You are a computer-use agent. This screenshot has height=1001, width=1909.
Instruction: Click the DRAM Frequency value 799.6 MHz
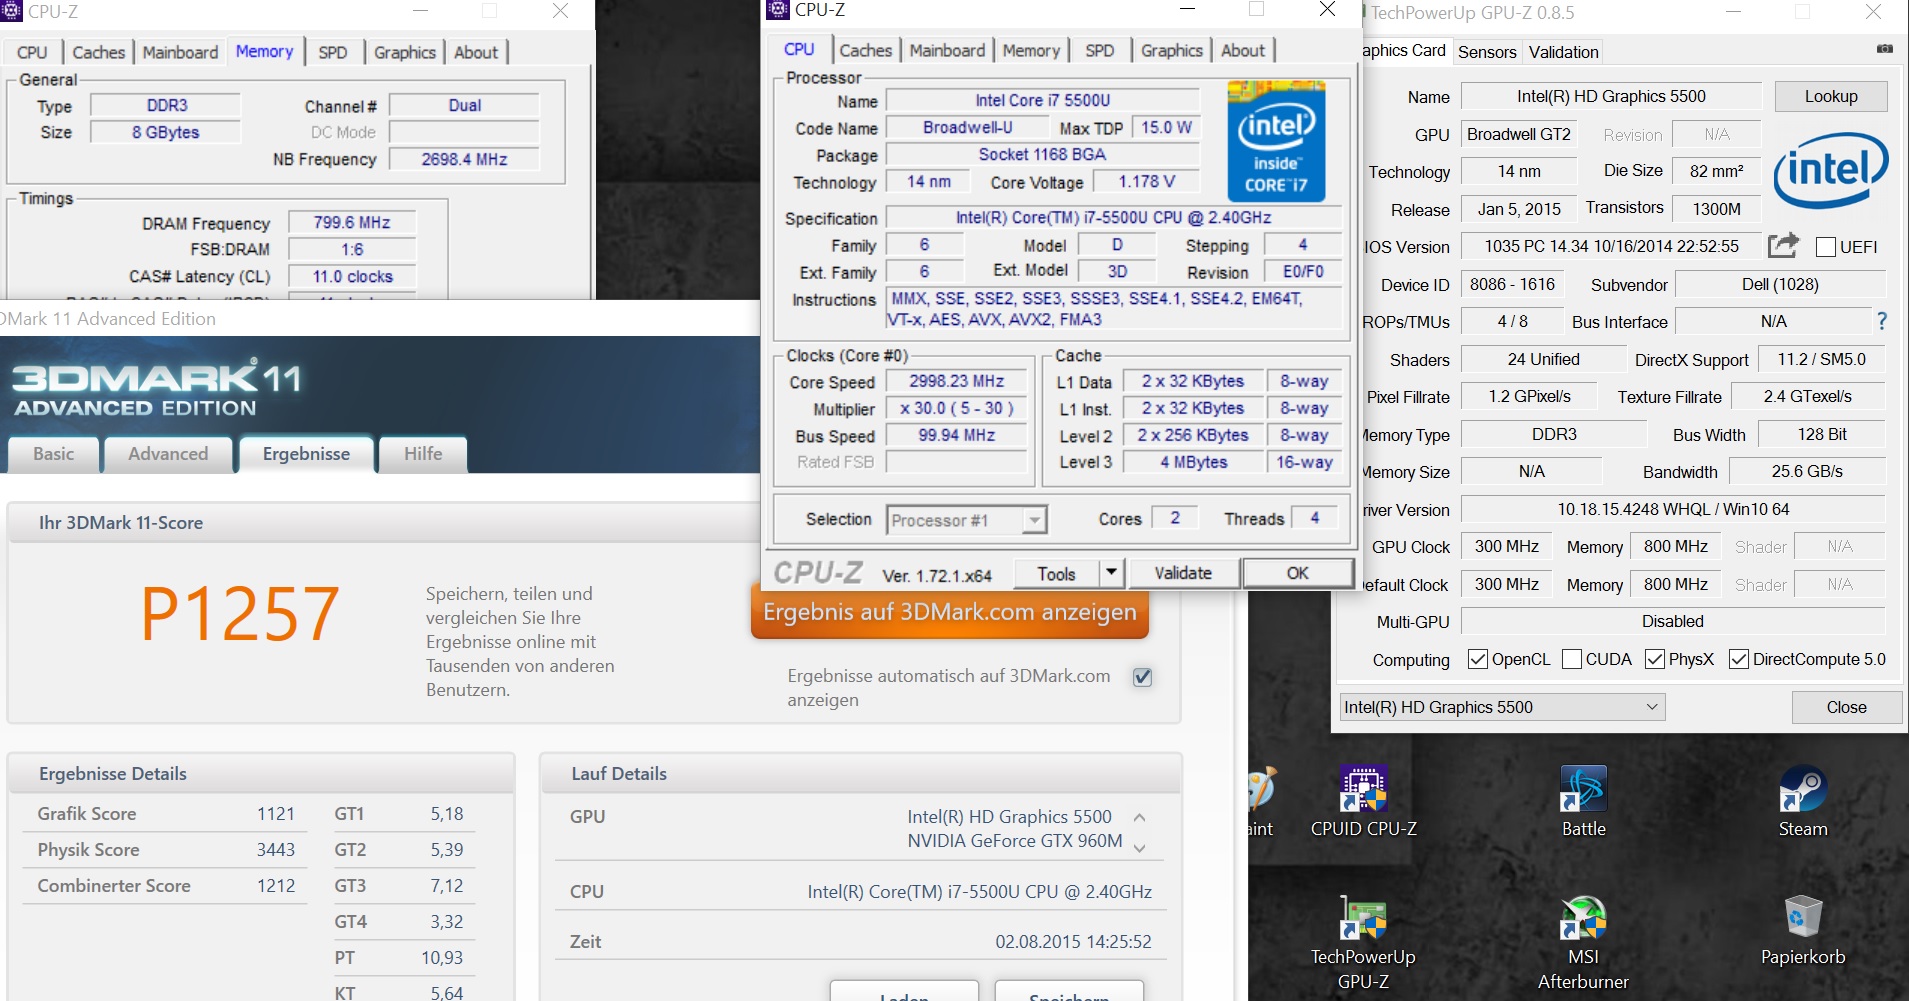tap(352, 222)
